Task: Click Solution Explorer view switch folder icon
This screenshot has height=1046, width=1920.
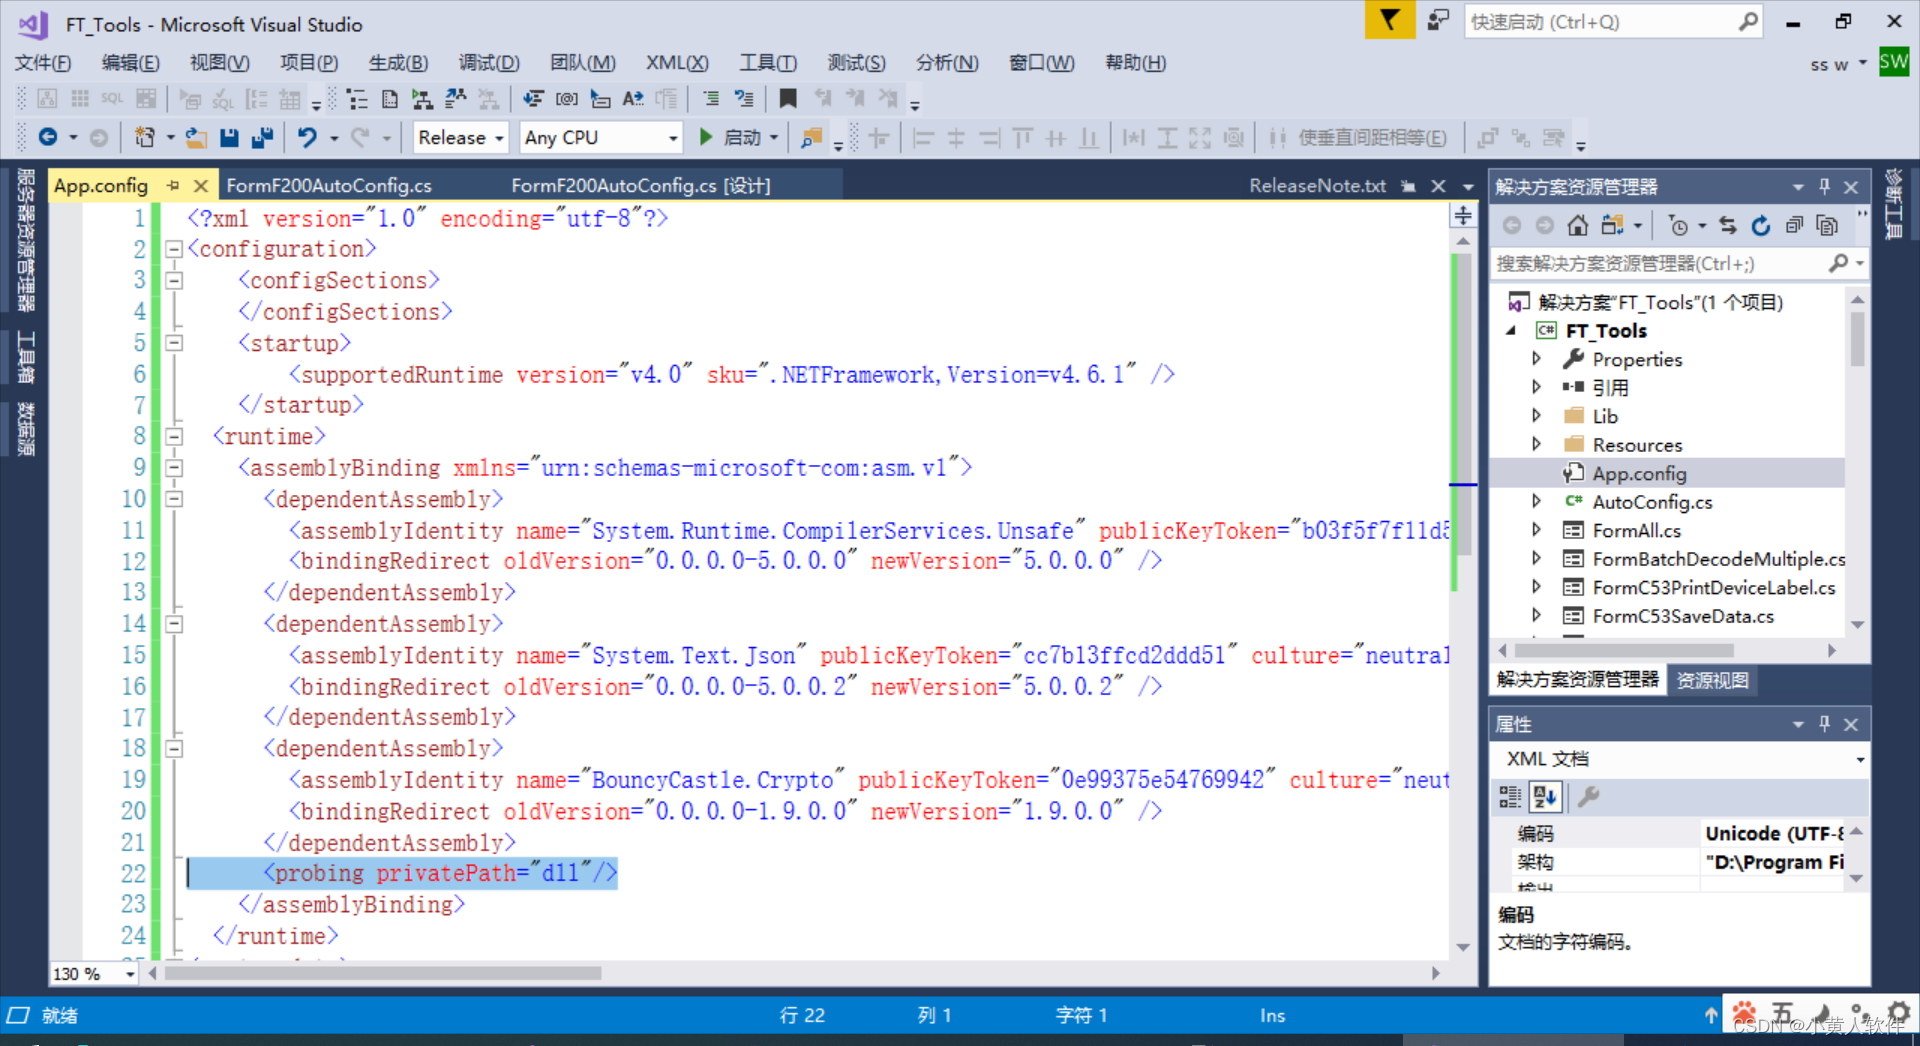Action: 1612,225
